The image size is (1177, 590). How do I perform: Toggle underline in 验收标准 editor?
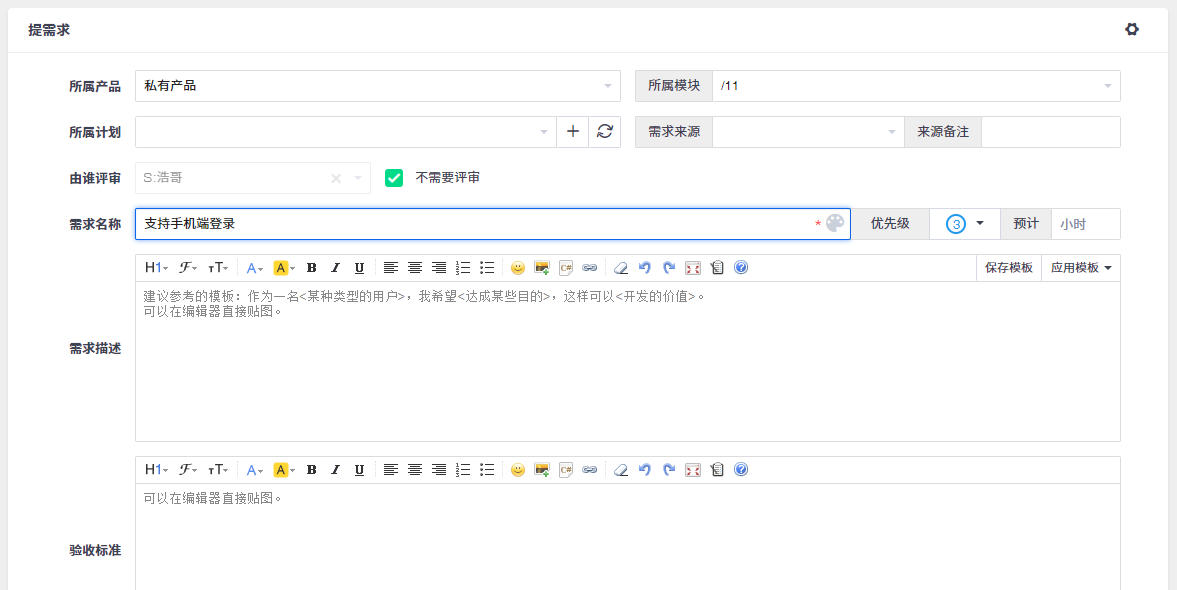point(360,469)
